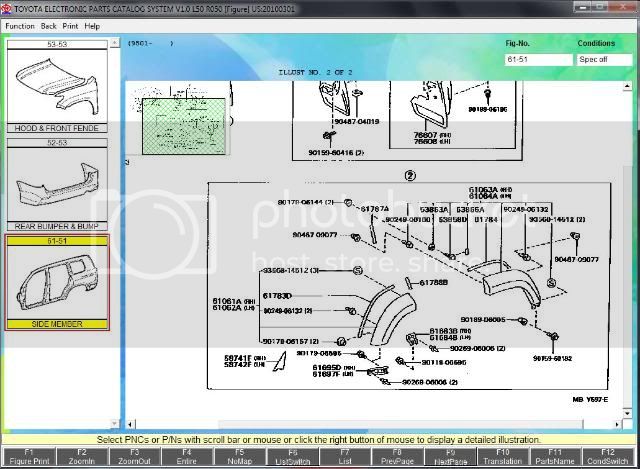This screenshot has height=469, width=640.
Task: Click right arrow of horizontal scrollbar
Action: [x=617, y=425]
